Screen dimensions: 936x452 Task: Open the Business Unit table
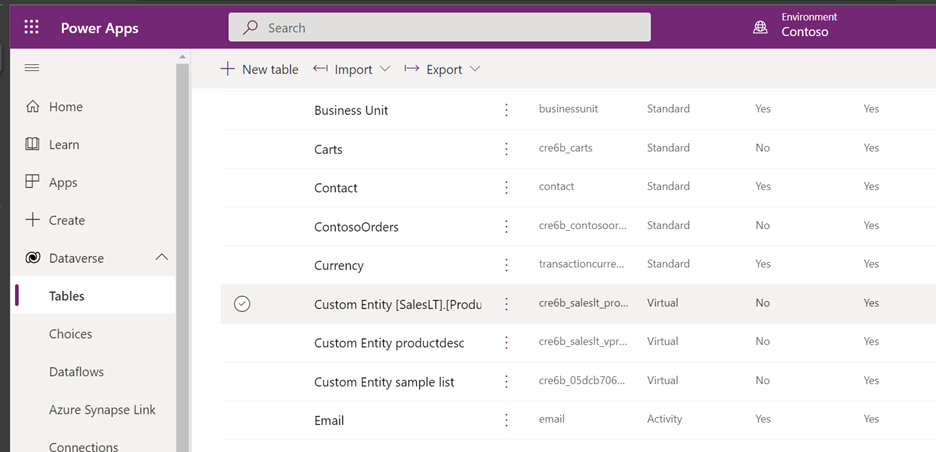click(351, 110)
